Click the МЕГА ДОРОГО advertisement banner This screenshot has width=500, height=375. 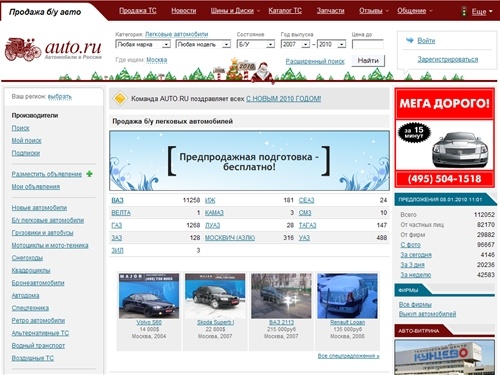click(x=444, y=138)
